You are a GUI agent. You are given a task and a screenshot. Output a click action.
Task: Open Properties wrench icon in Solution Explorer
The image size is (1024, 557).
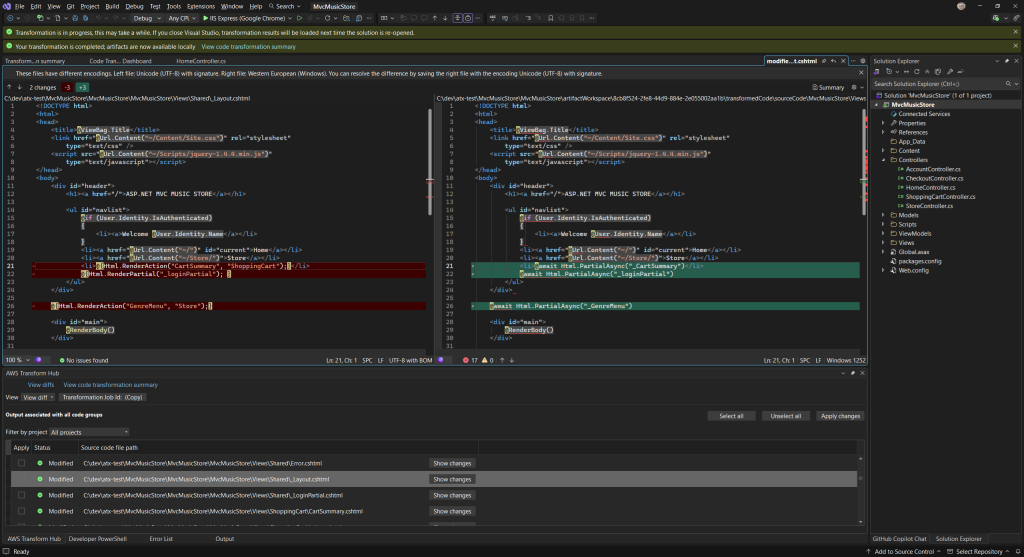click(x=950, y=72)
